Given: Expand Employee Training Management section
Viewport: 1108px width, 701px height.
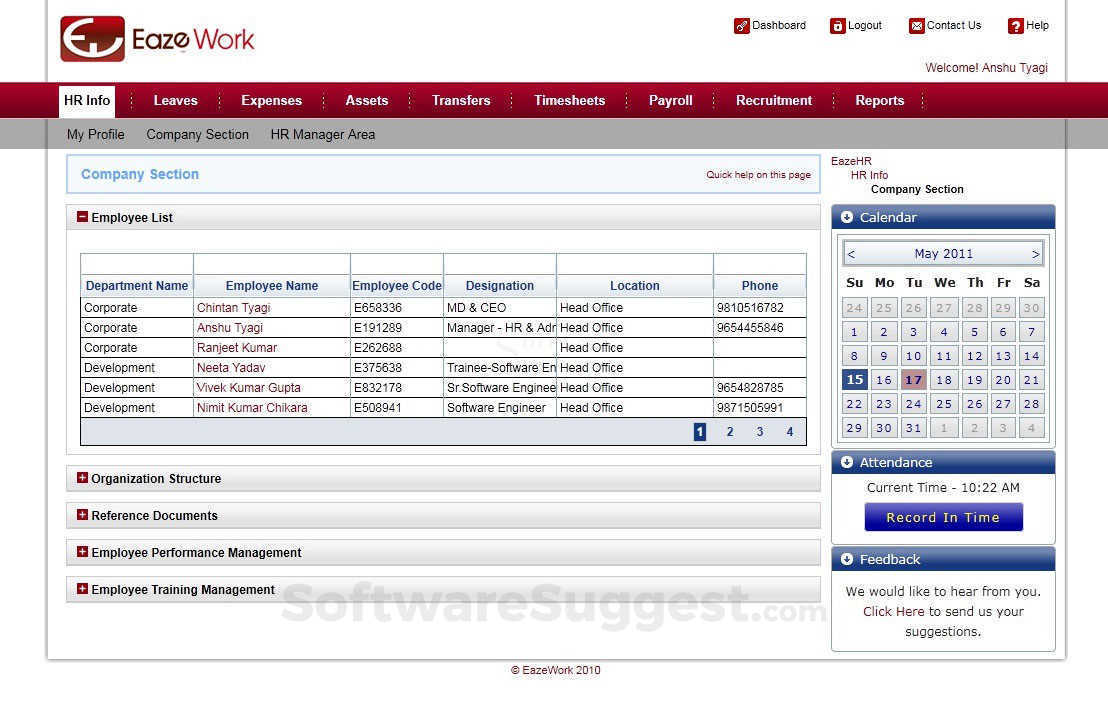Looking at the screenshot, I should (83, 588).
